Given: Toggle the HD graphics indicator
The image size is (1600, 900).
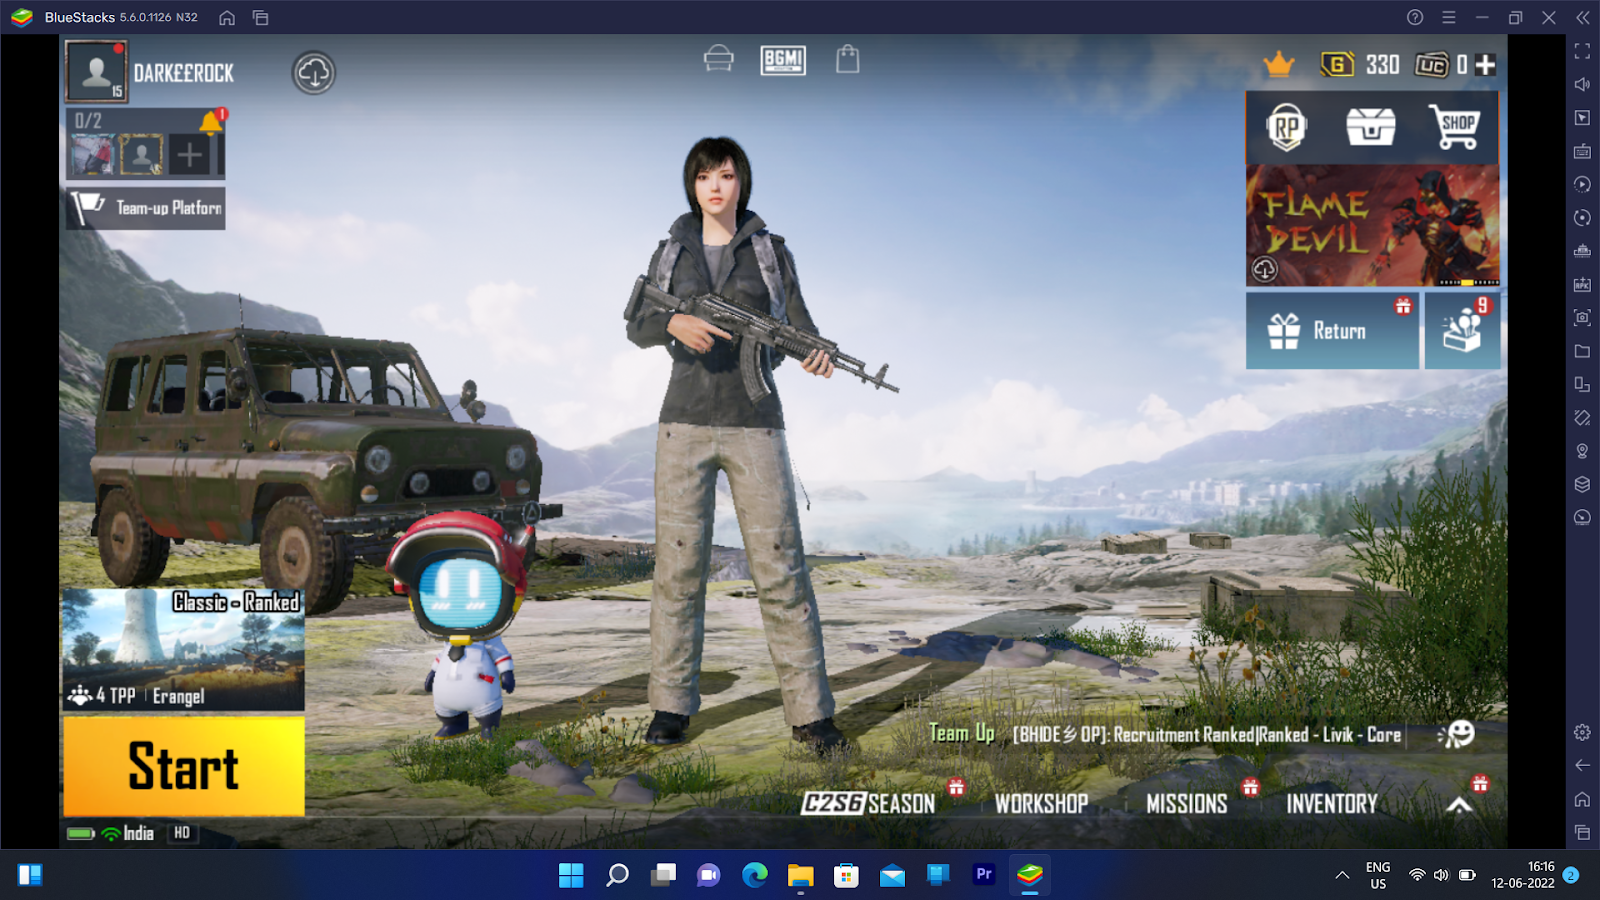Looking at the screenshot, I should pos(182,833).
